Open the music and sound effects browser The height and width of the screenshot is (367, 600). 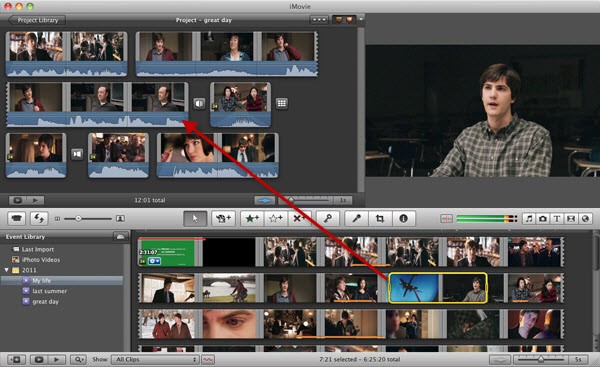click(x=529, y=219)
